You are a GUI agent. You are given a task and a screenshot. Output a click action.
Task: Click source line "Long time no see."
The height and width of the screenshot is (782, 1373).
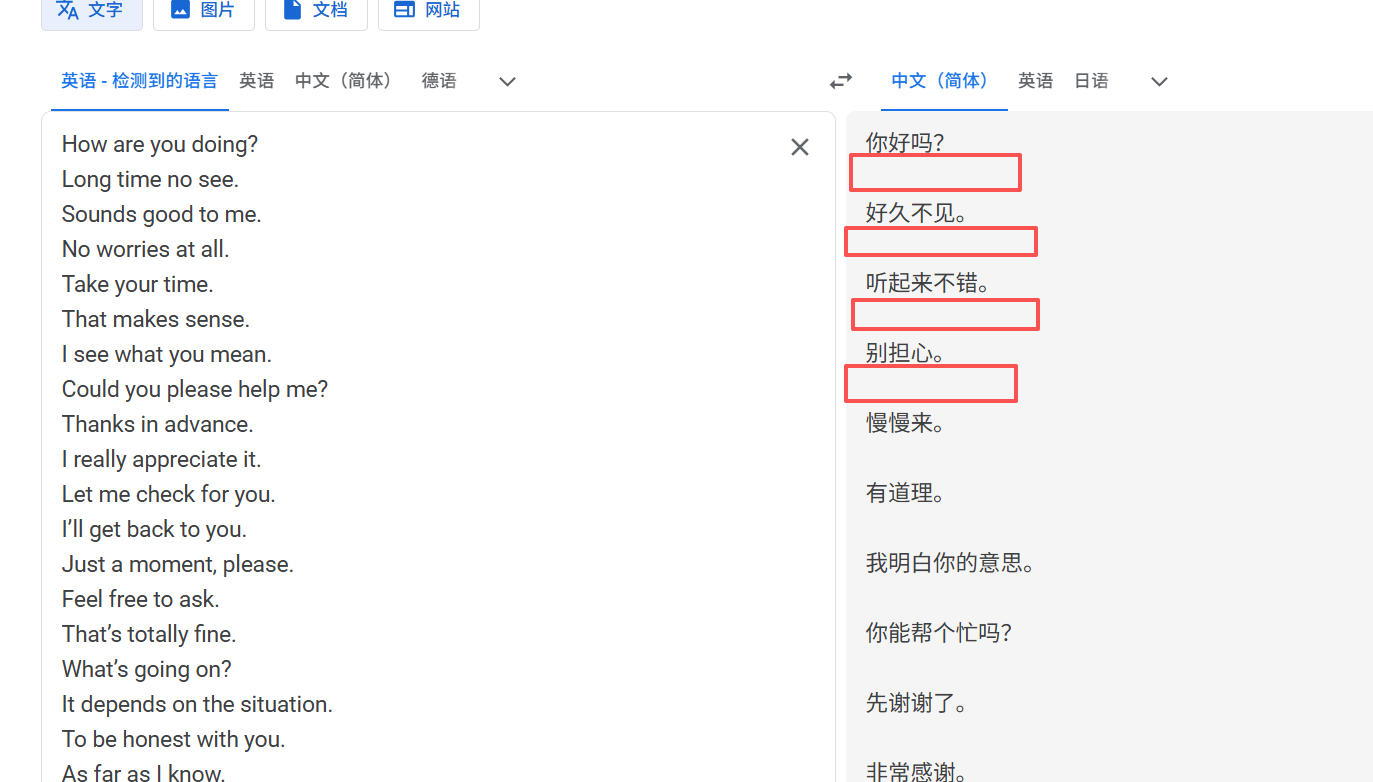click(x=150, y=179)
